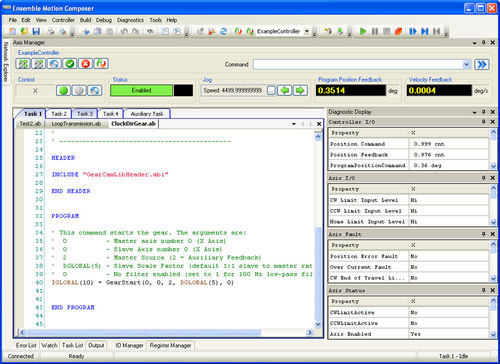Click the code editor vertical scrollbar thumb
500x364 pixels.
(318, 273)
